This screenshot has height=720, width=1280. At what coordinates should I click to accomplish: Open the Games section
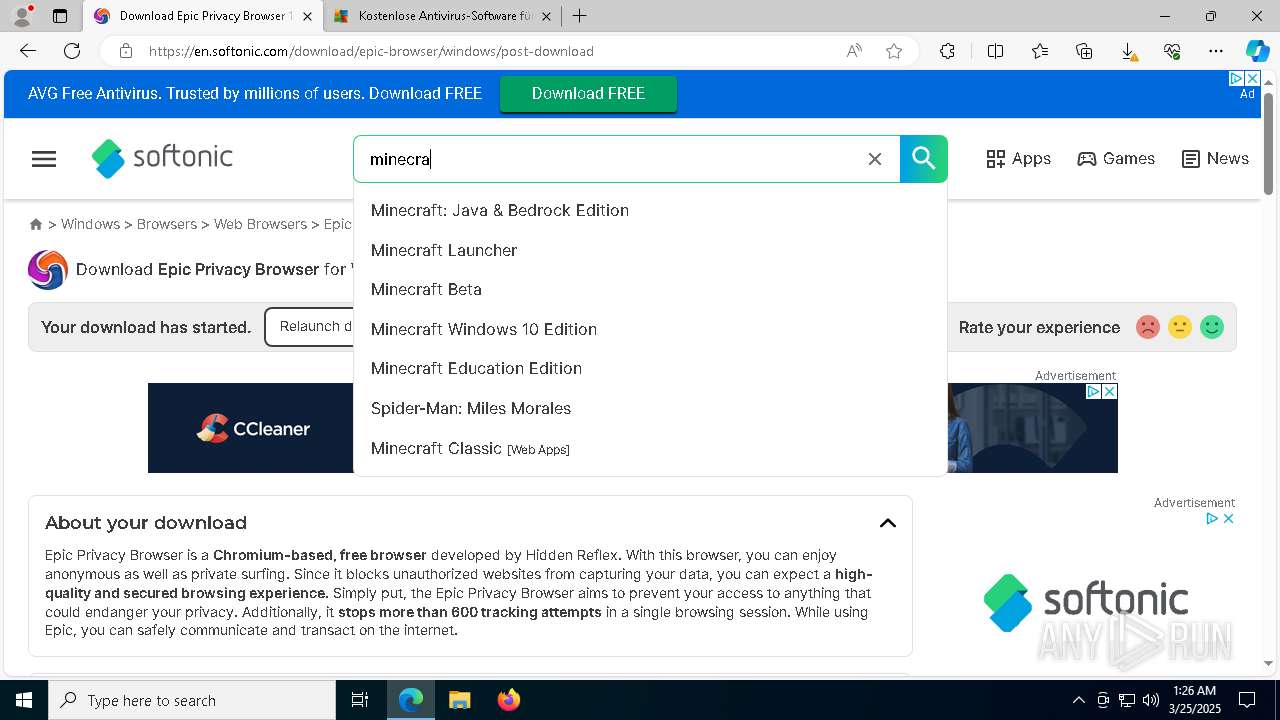[1116, 159]
